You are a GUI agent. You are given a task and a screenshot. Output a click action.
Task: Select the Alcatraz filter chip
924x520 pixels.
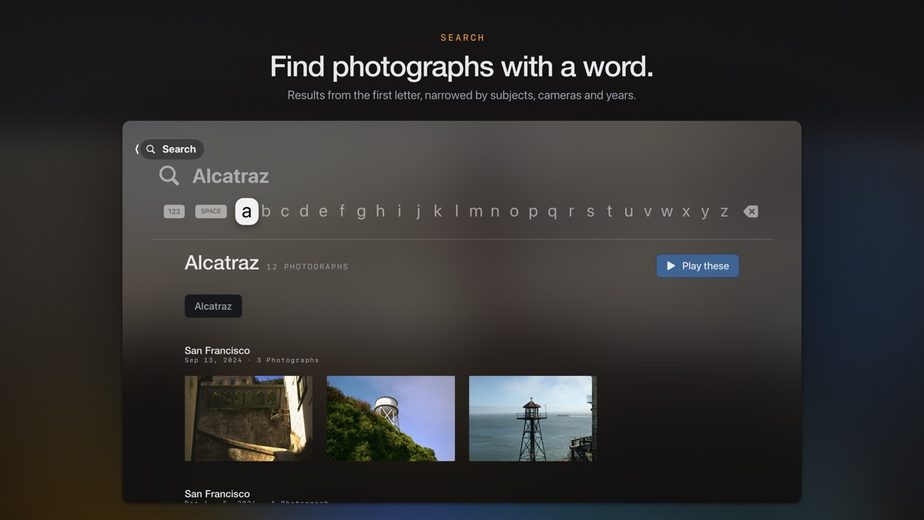tap(213, 306)
